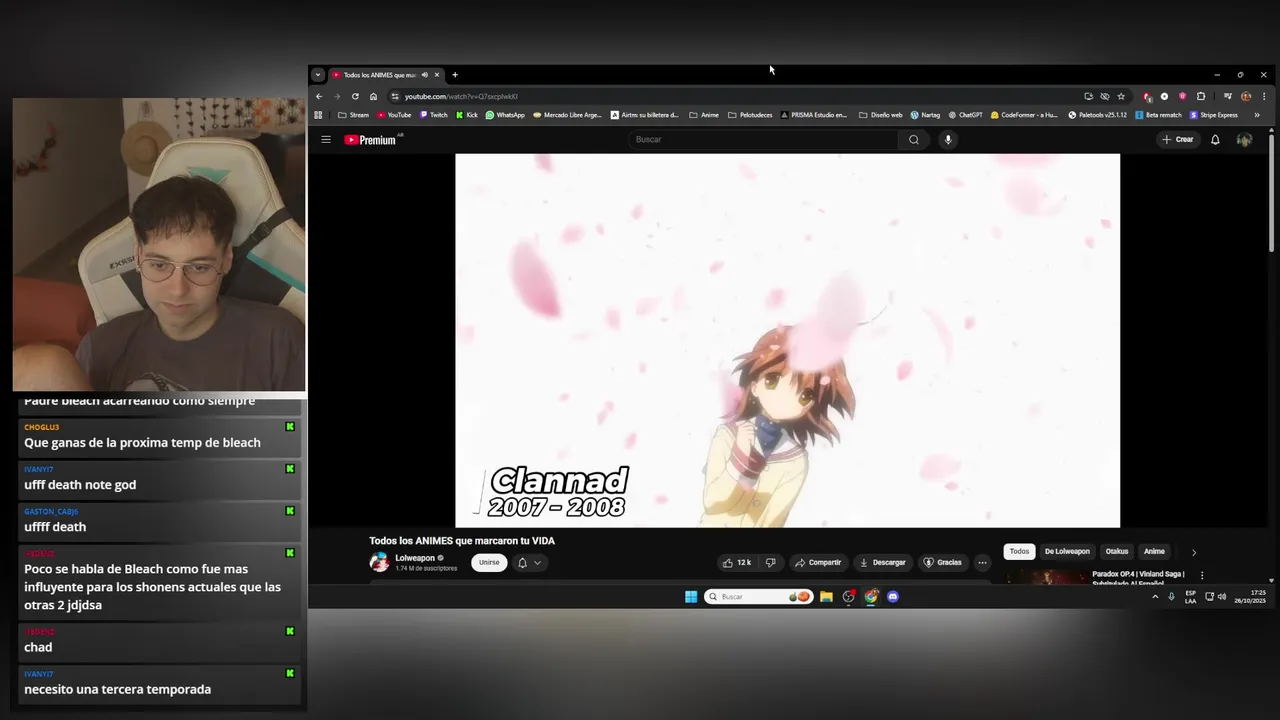Open File Explorer from the taskbar
Screen dimensions: 1280x720
click(x=826, y=597)
